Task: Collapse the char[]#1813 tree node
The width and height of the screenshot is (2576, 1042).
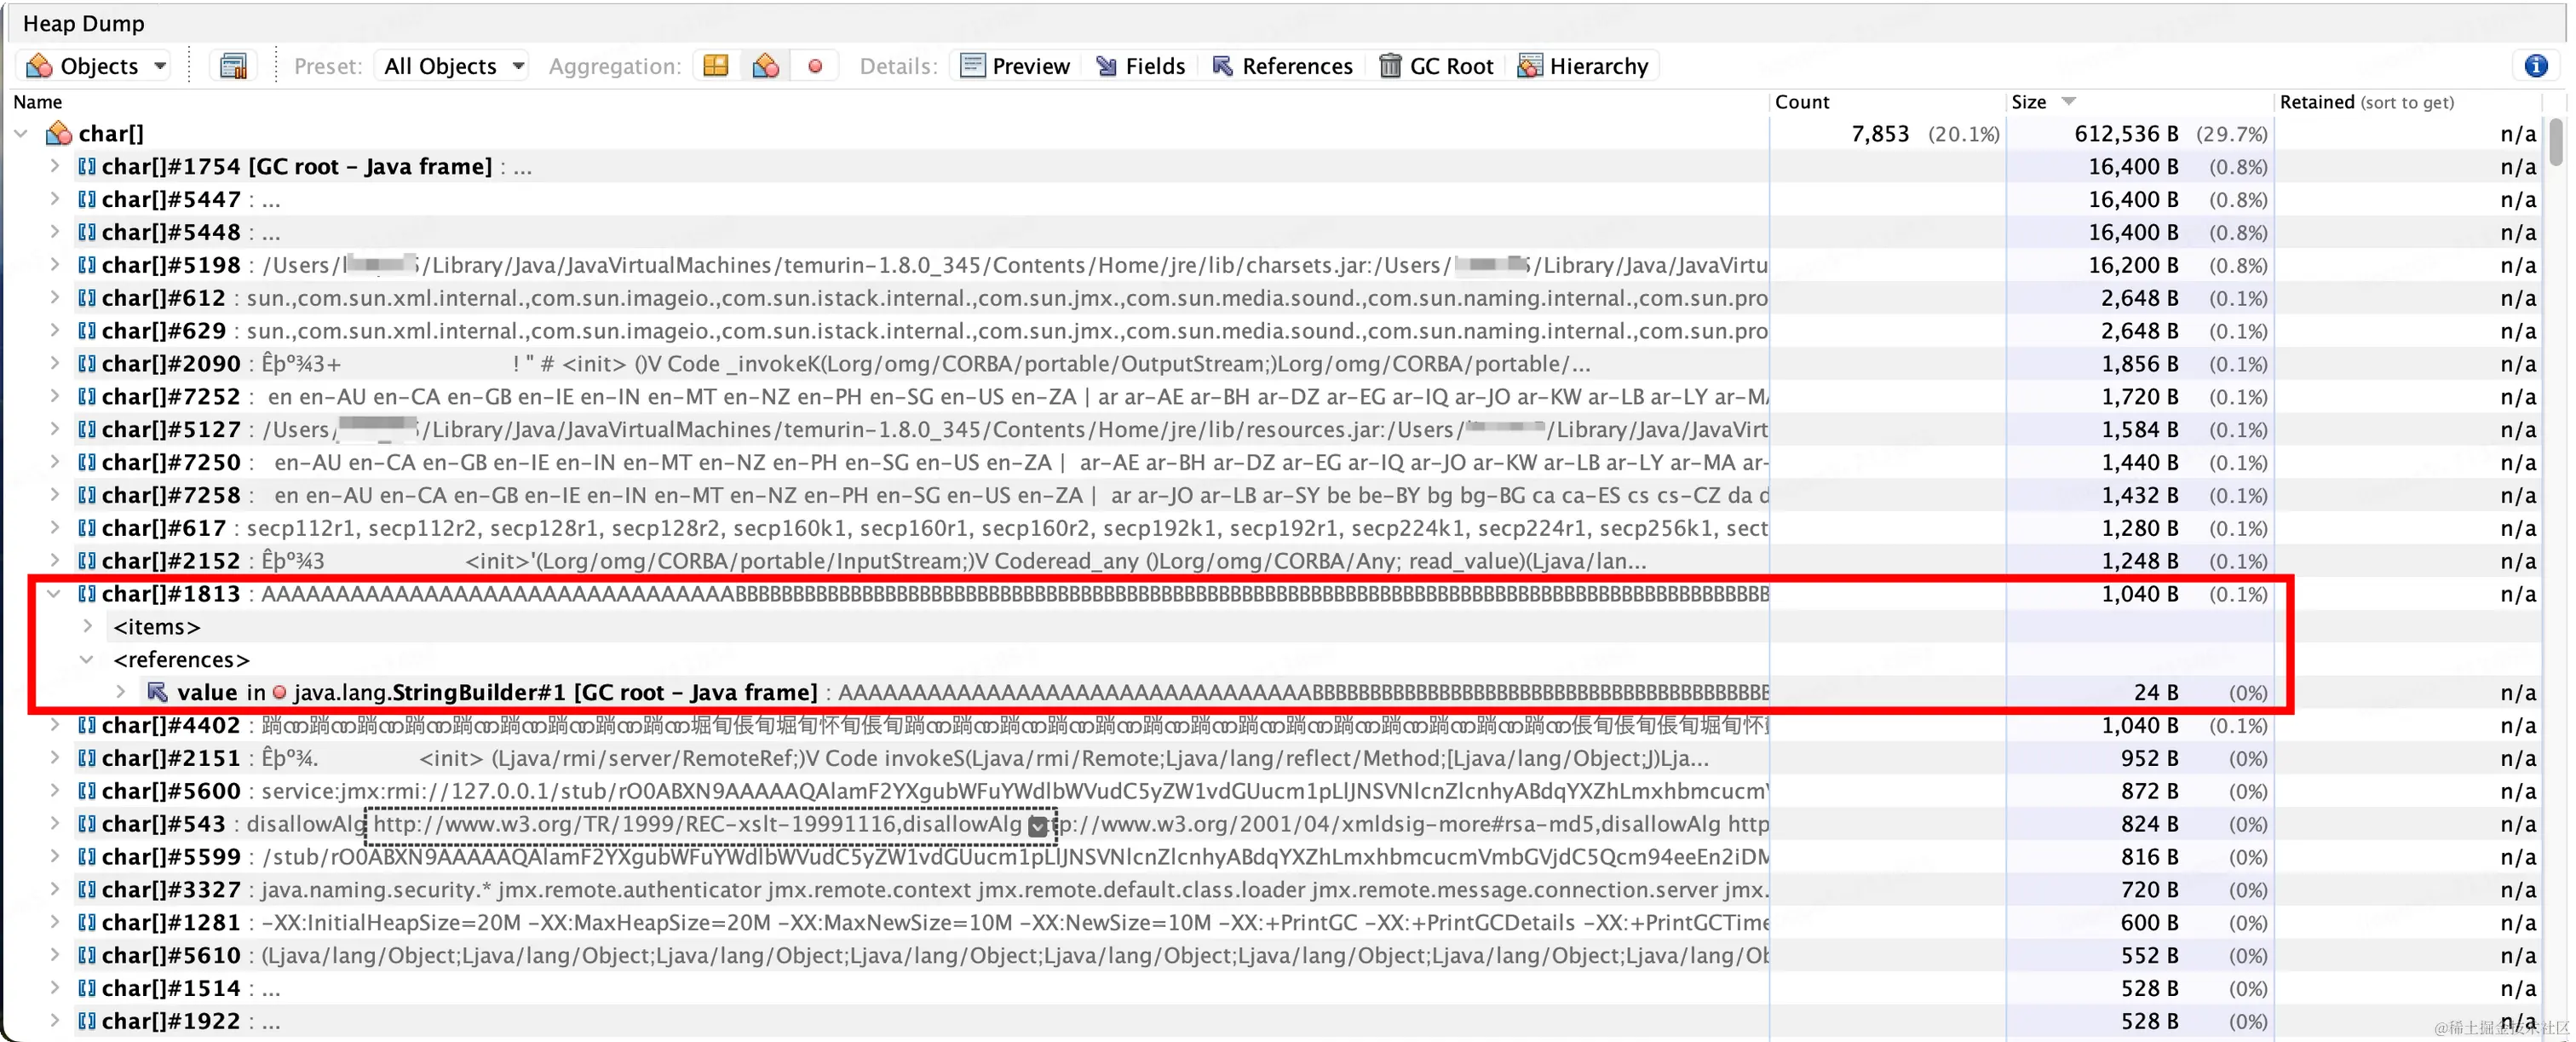Action: click(x=54, y=594)
